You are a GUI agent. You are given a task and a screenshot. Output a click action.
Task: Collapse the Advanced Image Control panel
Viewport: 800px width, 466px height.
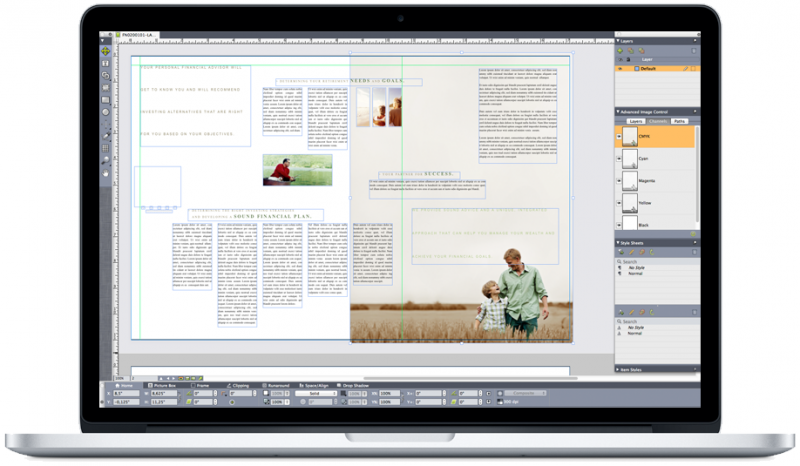pyautogui.click(x=618, y=110)
